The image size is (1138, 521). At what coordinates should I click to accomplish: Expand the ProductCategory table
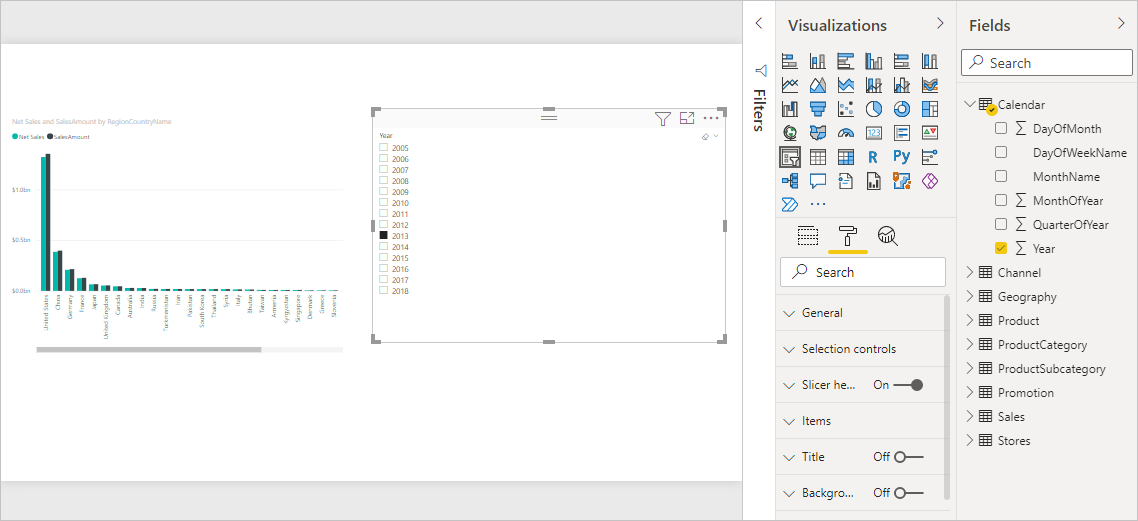[969, 344]
